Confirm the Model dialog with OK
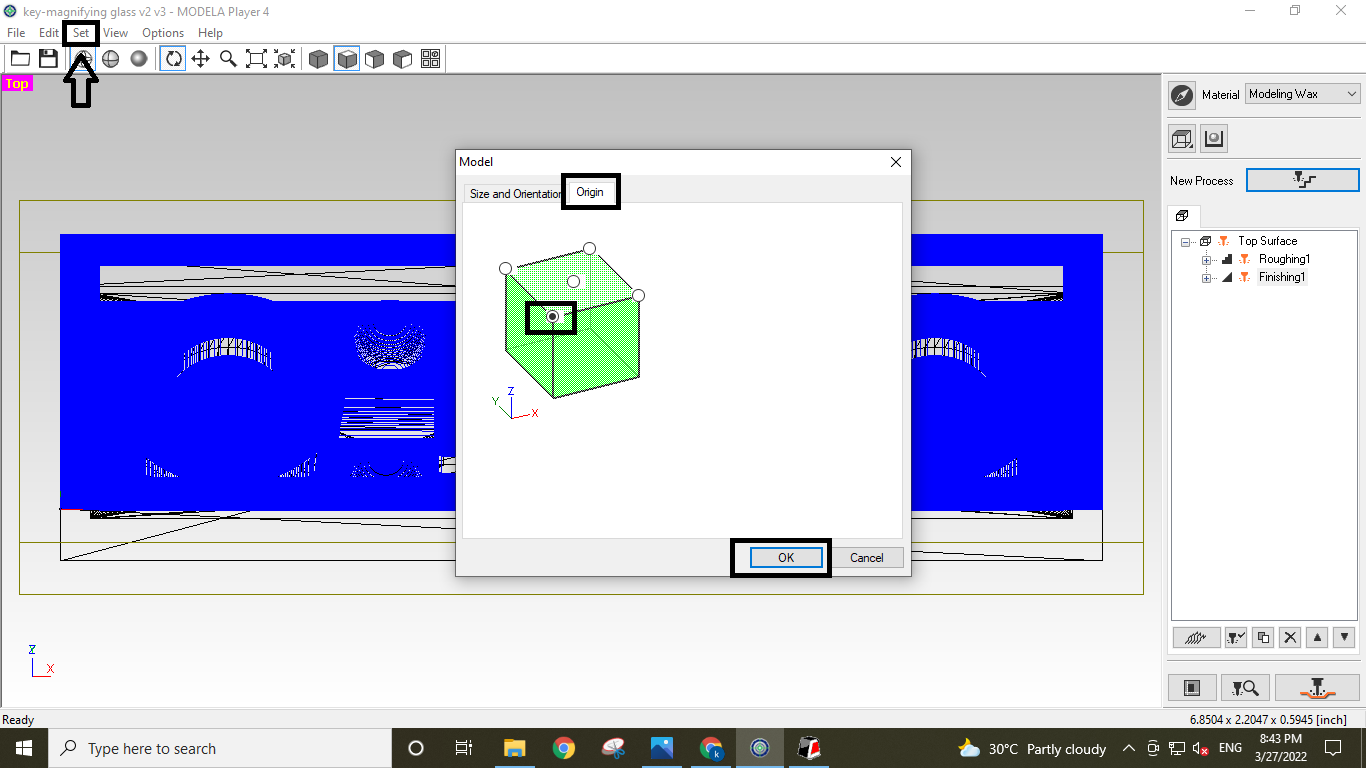Image resolution: width=1366 pixels, height=768 pixels. [x=786, y=558]
